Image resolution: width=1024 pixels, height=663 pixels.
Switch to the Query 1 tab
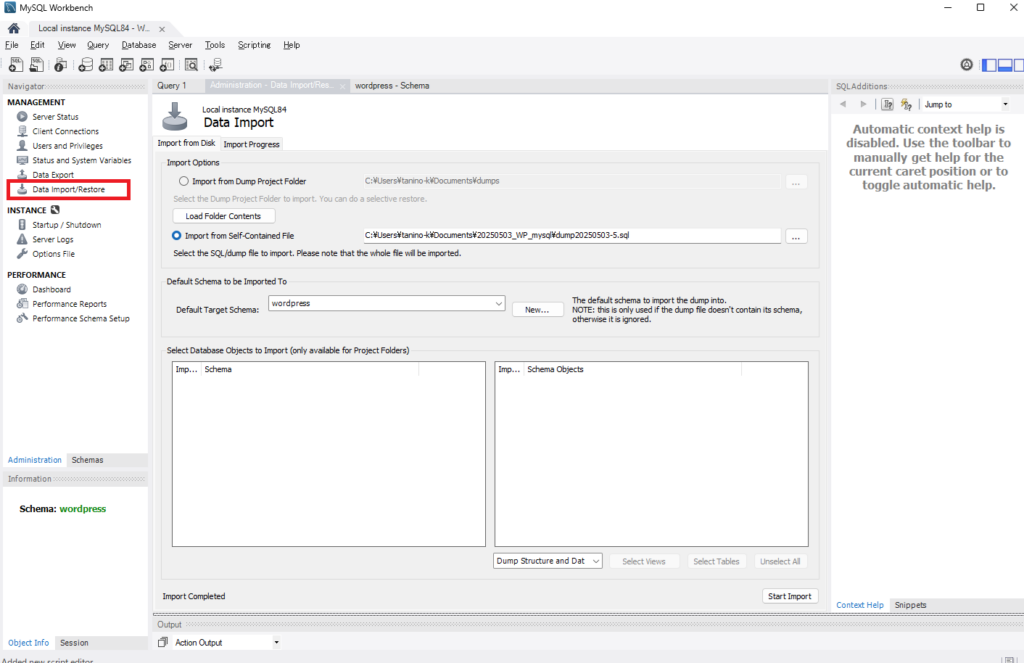tap(172, 86)
